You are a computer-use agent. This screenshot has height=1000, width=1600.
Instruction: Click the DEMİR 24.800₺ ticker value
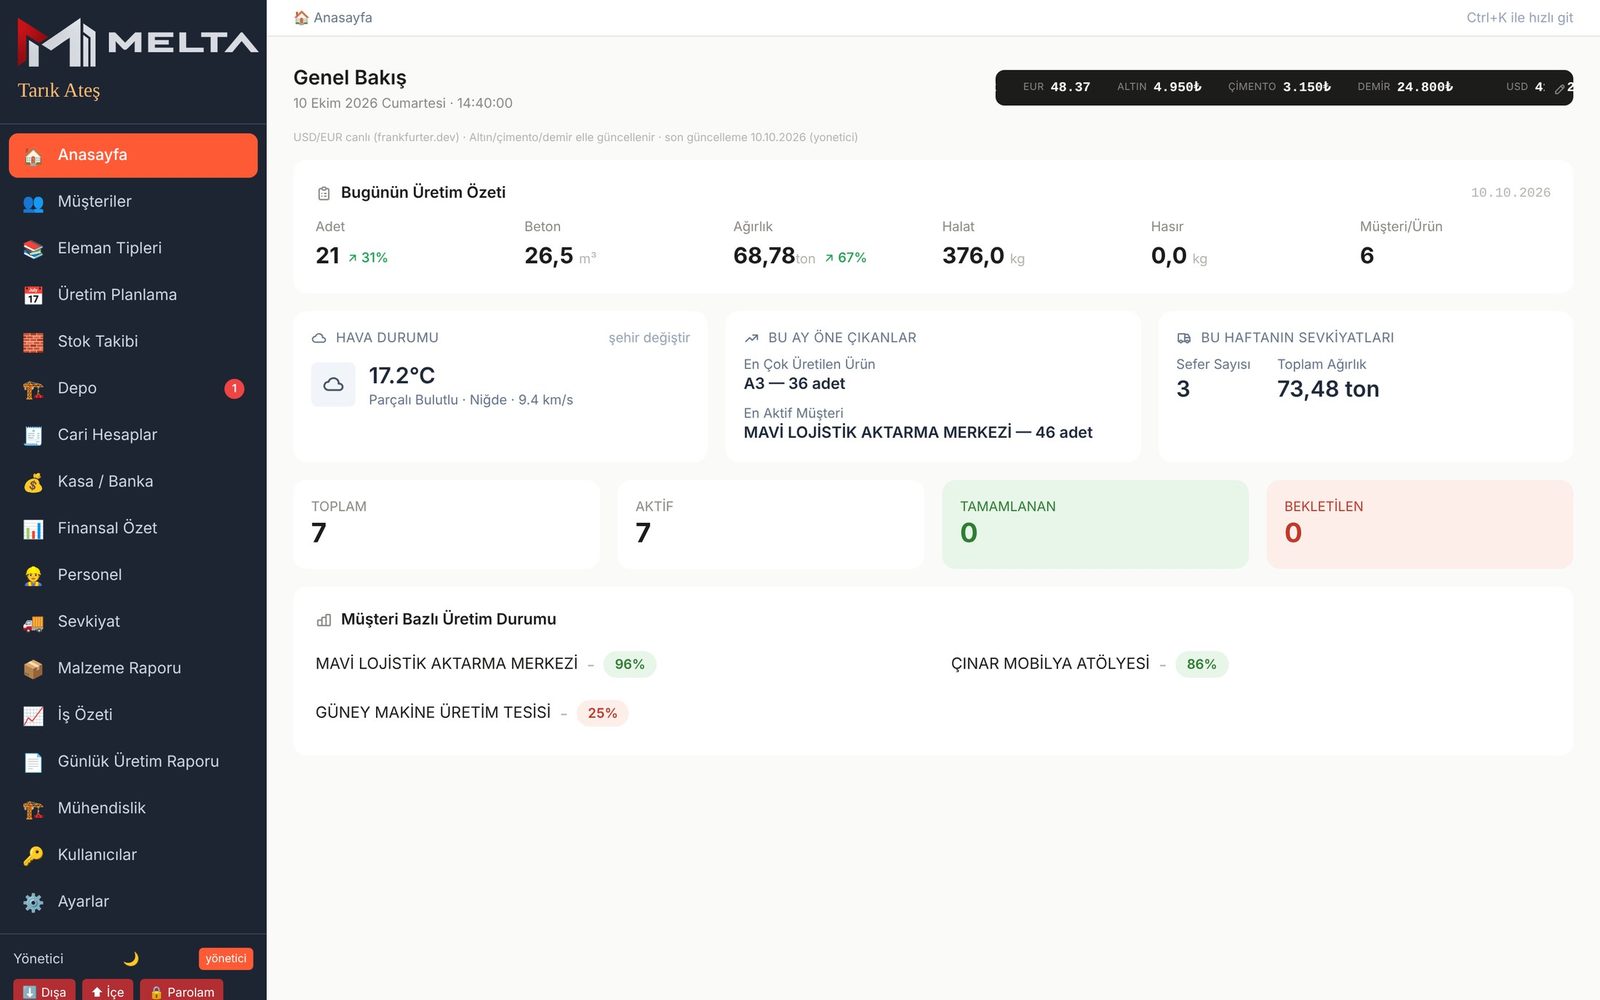click(1405, 87)
